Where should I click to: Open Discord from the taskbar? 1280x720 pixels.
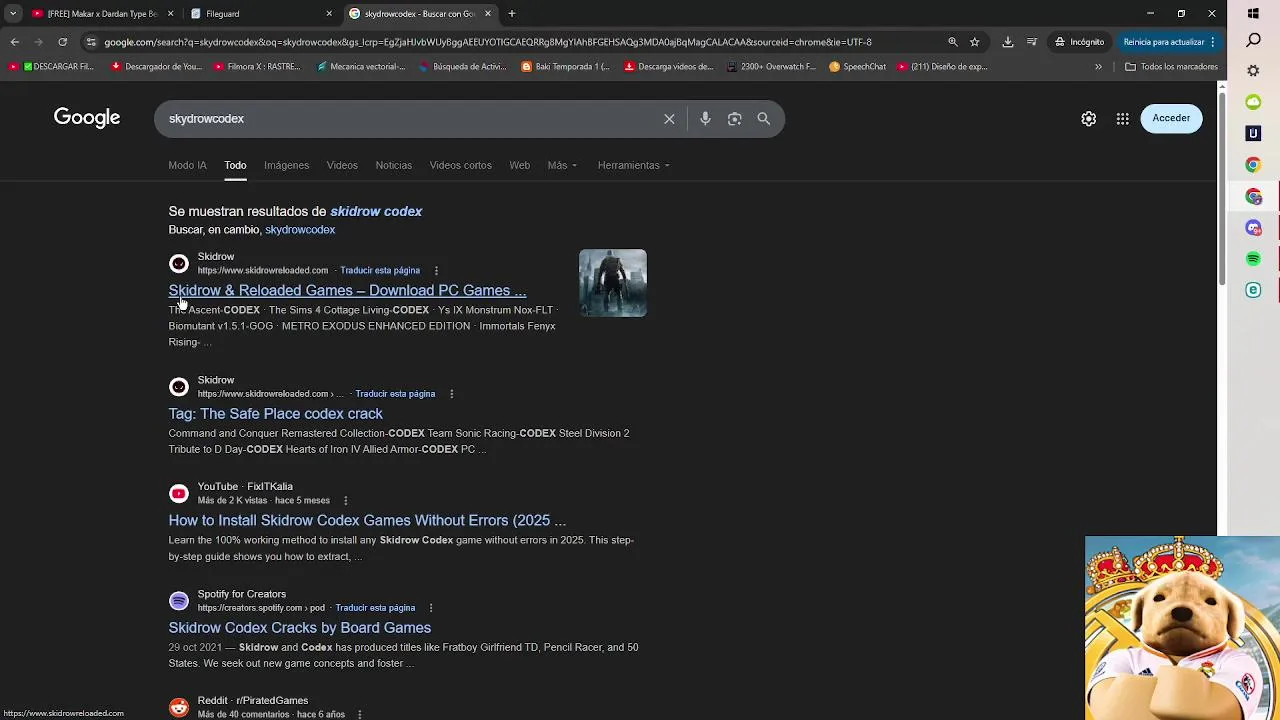point(1253,228)
